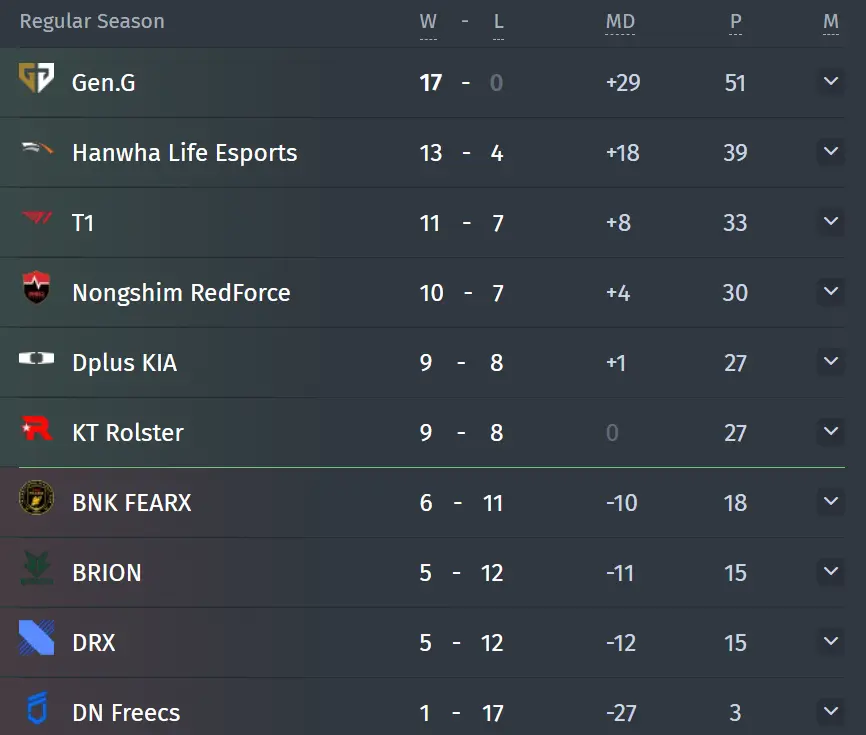Click the MD column header
The image size is (866, 735).
coord(620,22)
